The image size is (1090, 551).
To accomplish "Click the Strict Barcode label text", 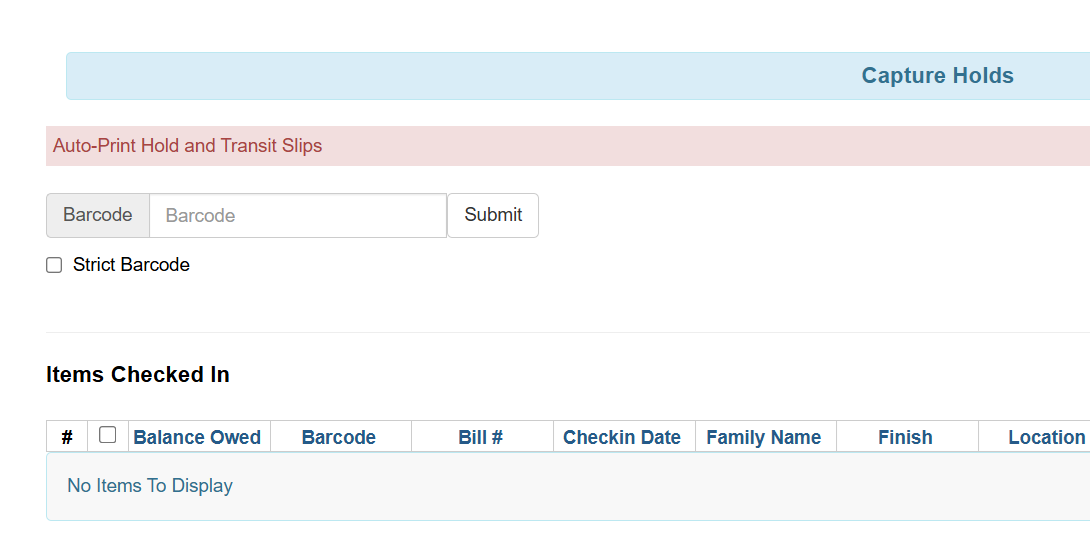I will [131, 265].
